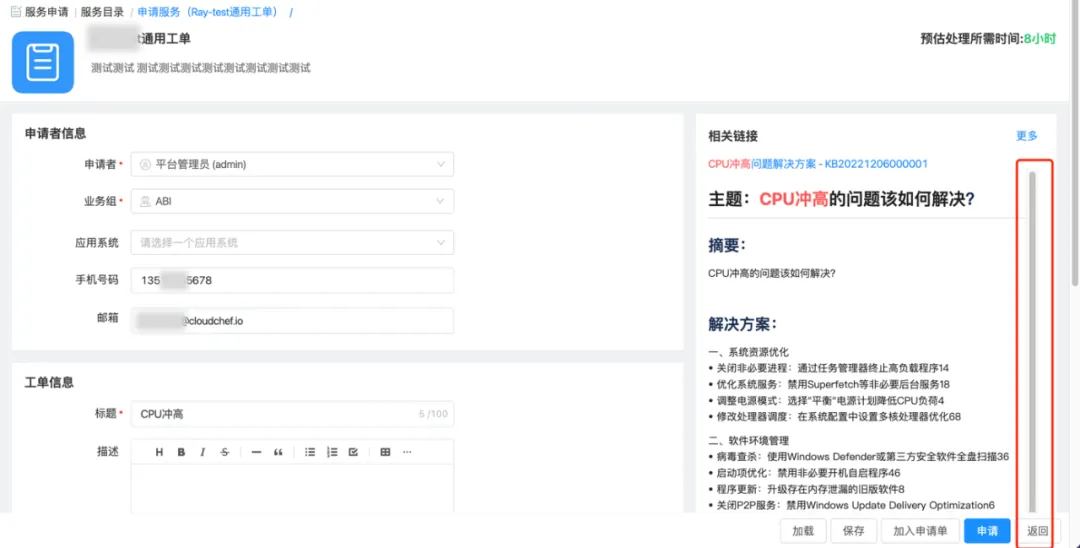Open CPU冲高问题解决方案 knowledge base link

818,164
